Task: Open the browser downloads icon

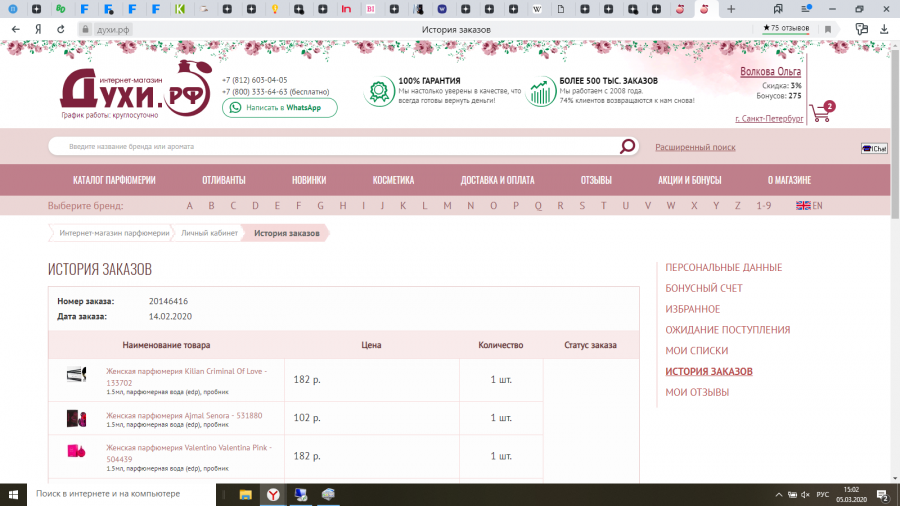Action: pyautogui.click(x=884, y=29)
